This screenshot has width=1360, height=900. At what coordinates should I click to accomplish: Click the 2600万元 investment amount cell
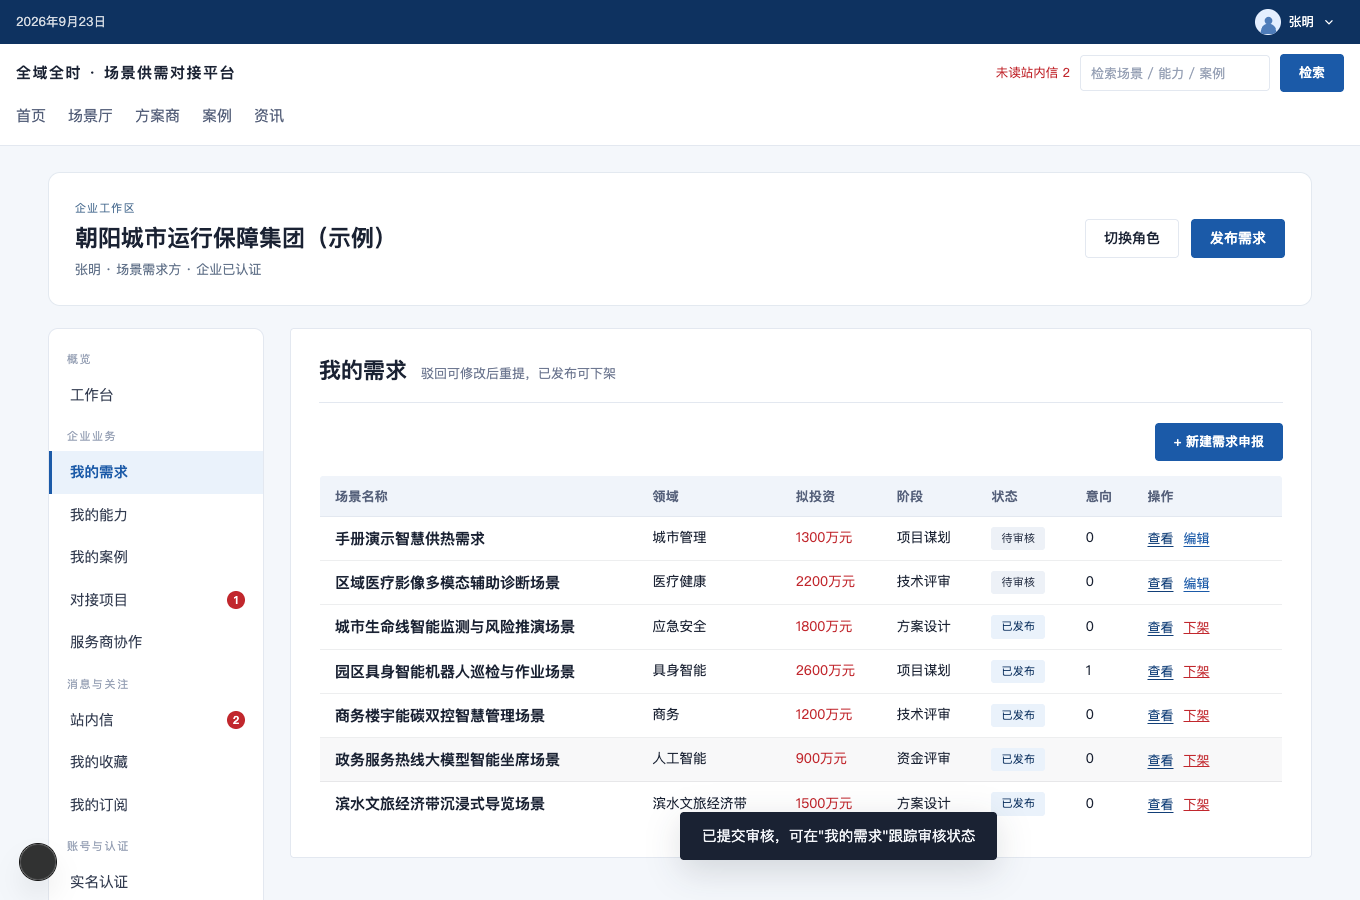tap(825, 671)
